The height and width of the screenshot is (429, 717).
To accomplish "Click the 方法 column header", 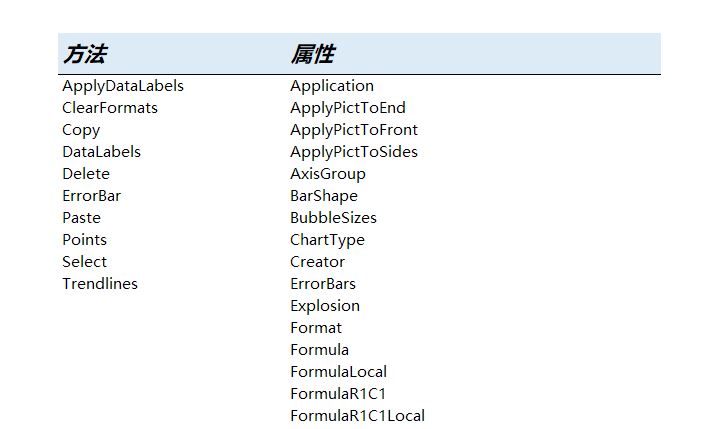I will coord(85,54).
